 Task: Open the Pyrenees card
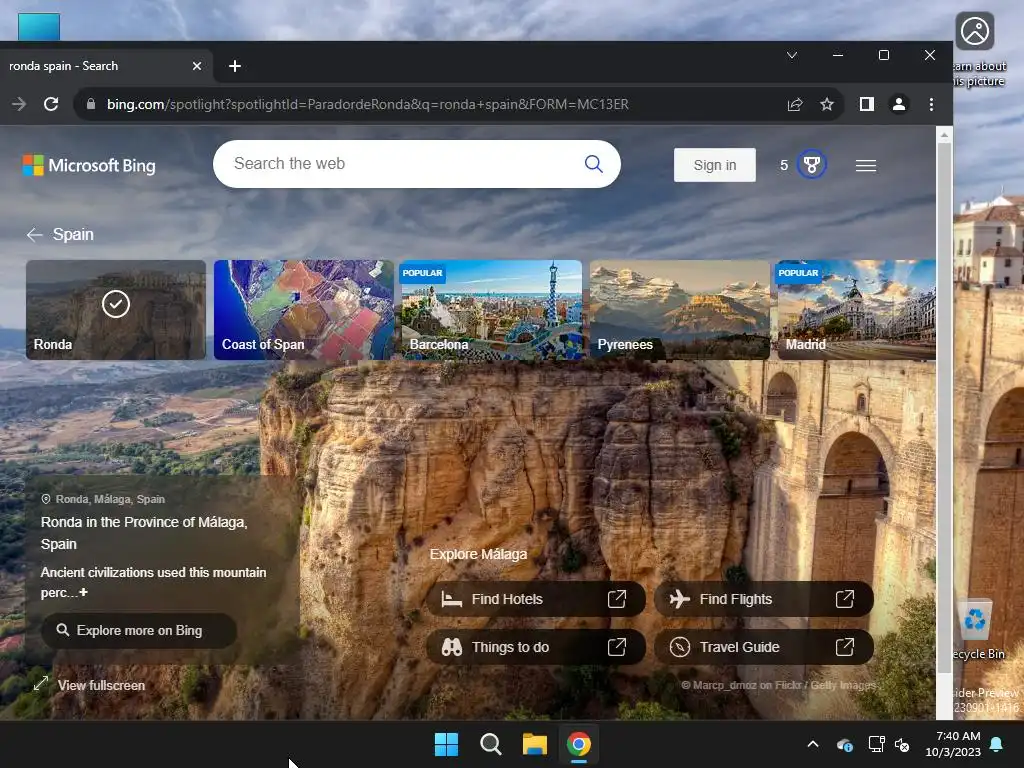click(679, 310)
